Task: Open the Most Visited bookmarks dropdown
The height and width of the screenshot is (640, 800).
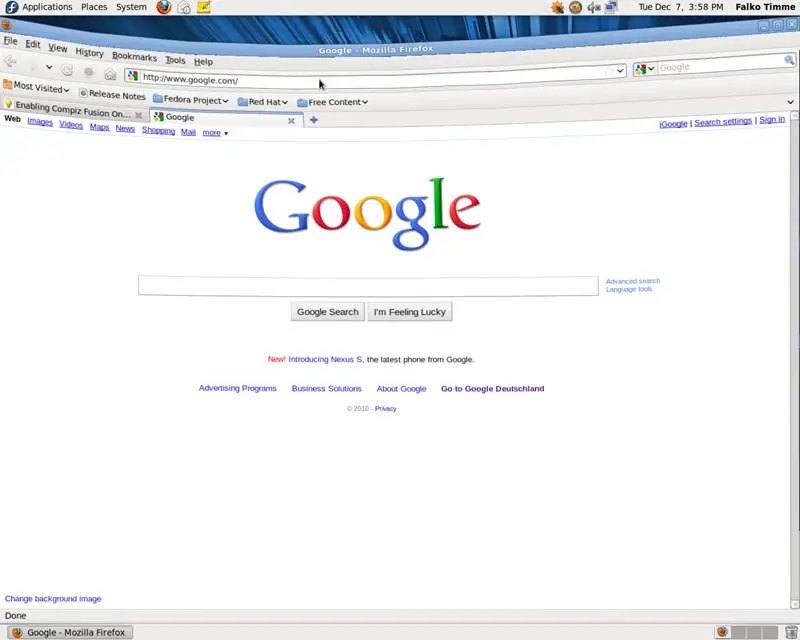Action: [36, 87]
